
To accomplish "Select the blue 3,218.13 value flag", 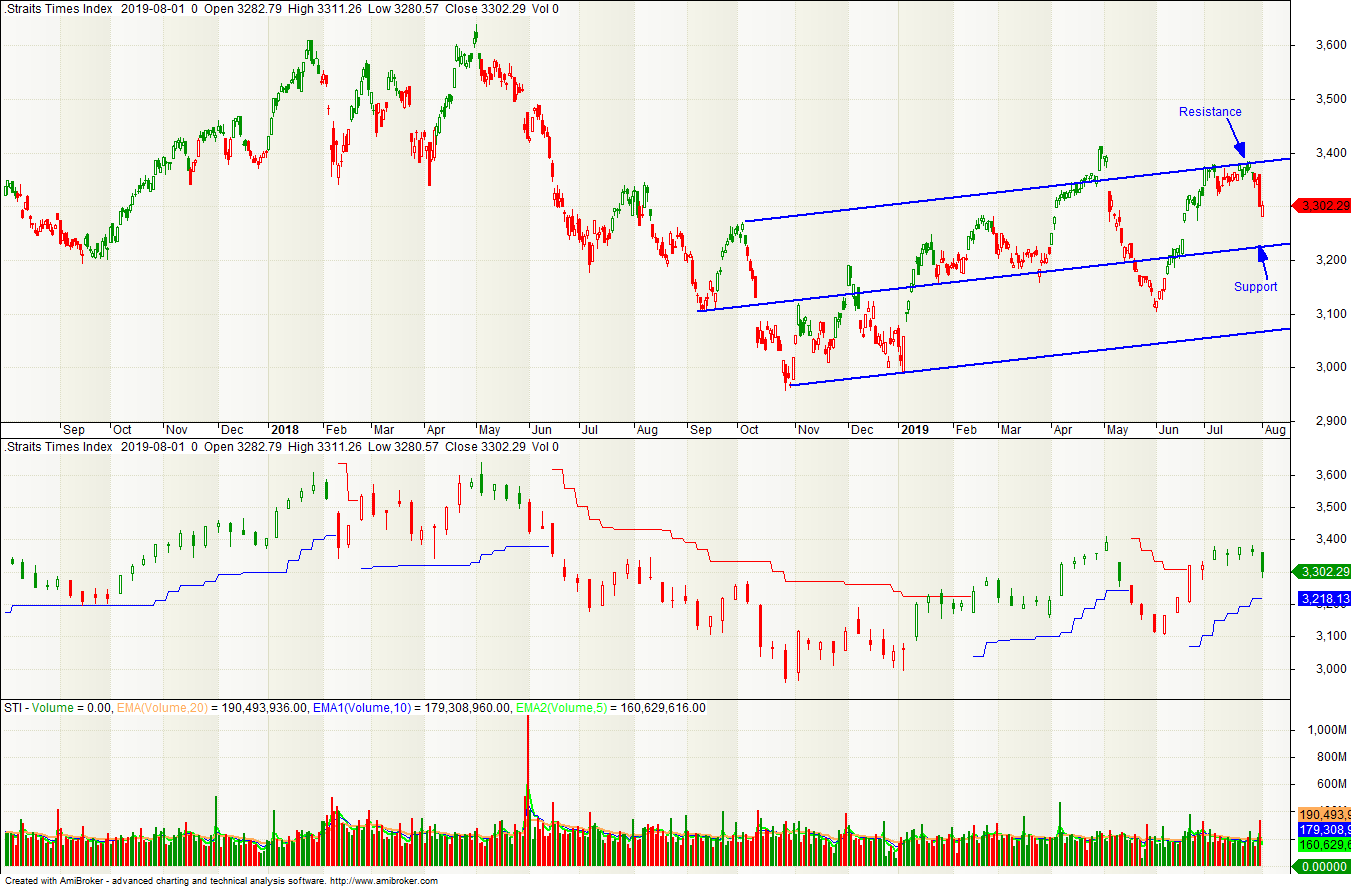I will [1323, 598].
